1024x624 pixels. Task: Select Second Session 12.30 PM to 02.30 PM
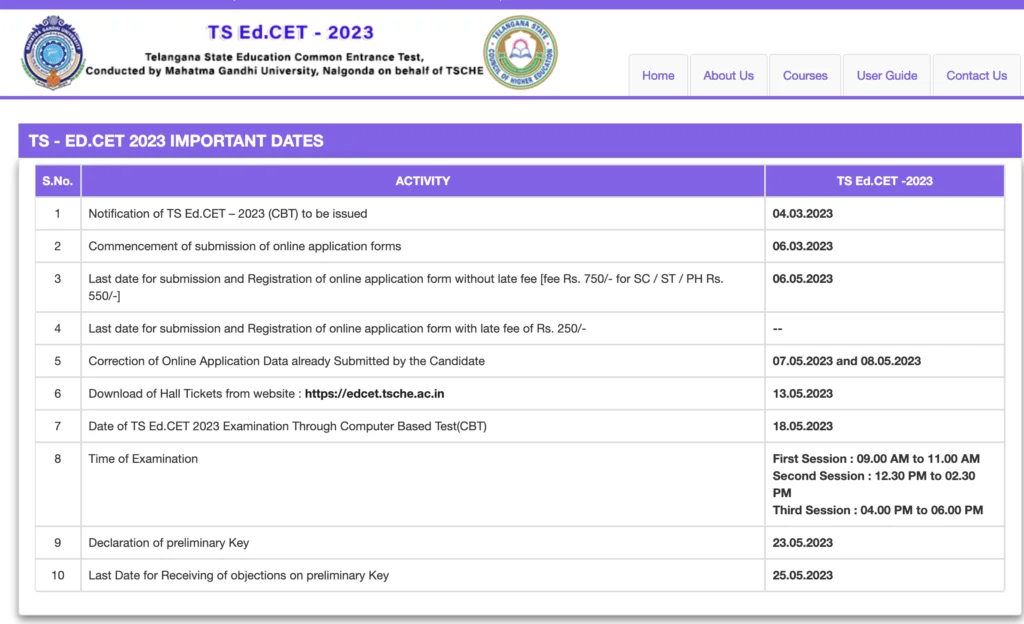click(874, 484)
